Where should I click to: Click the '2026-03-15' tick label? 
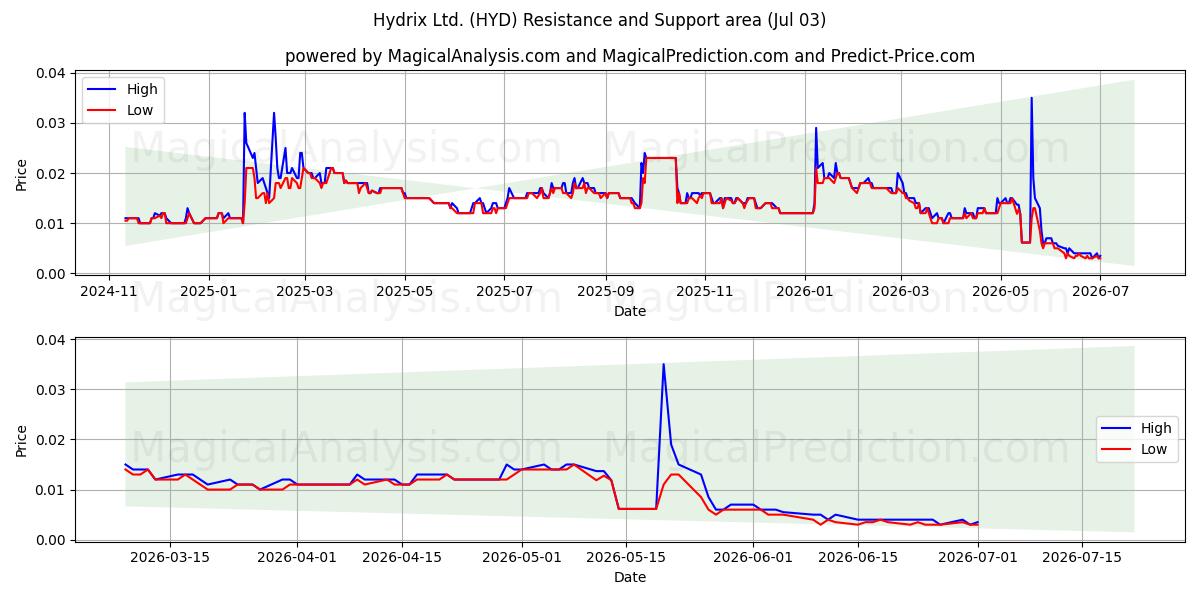170,557
